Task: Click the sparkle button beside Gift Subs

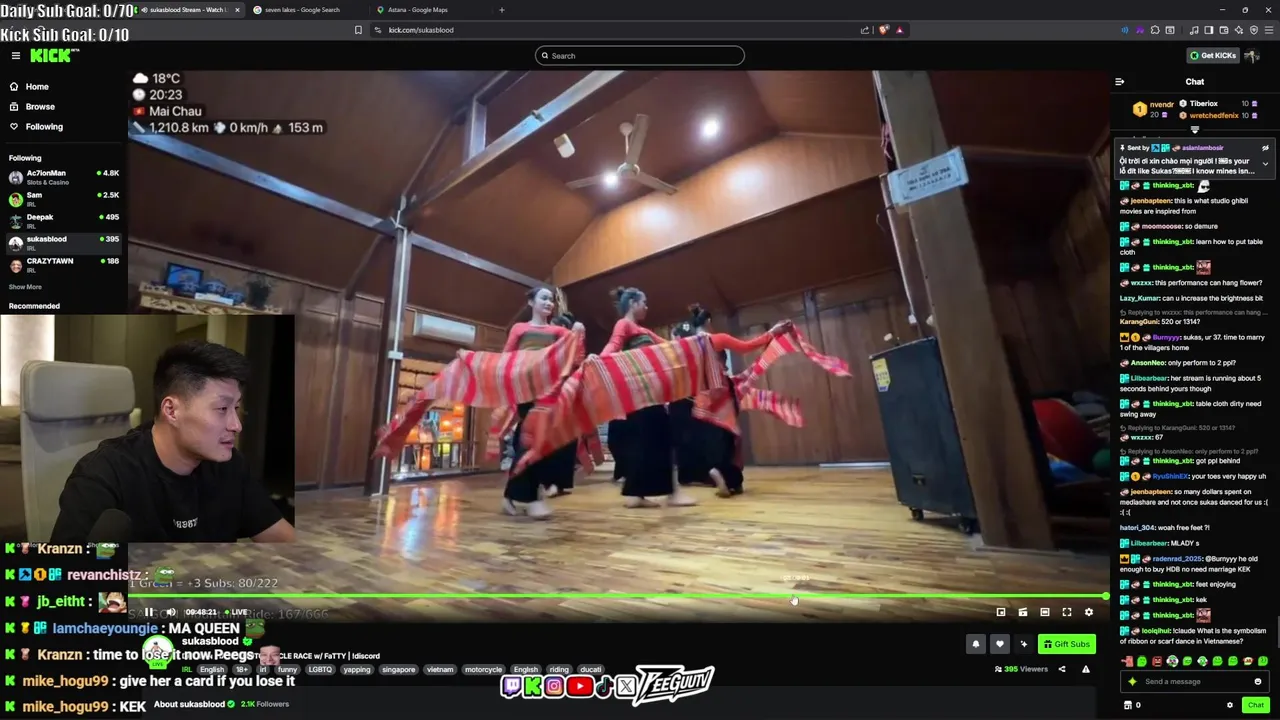Action: [x=1023, y=644]
